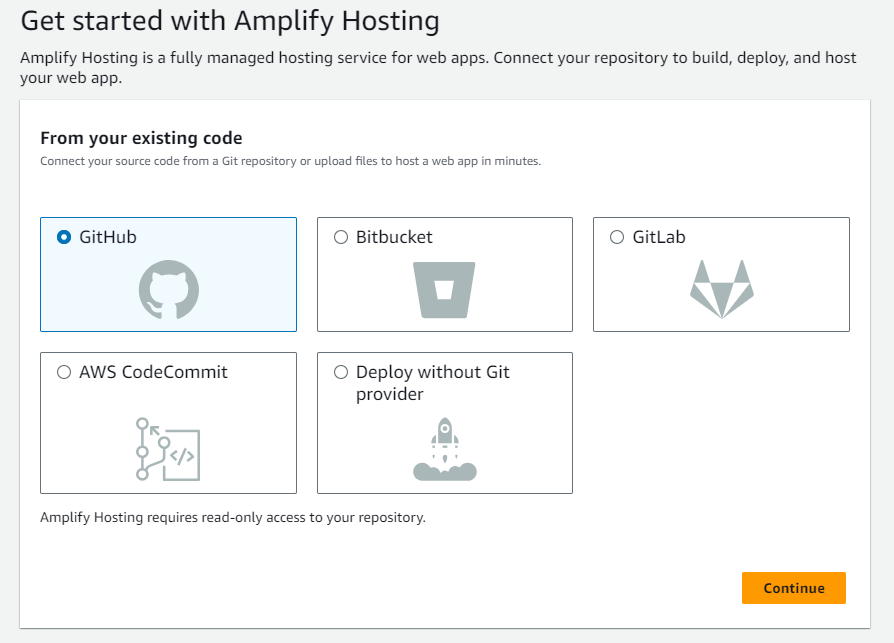Click the rocket launch icon
The width and height of the screenshot is (894, 643).
(x=444, y=449)
